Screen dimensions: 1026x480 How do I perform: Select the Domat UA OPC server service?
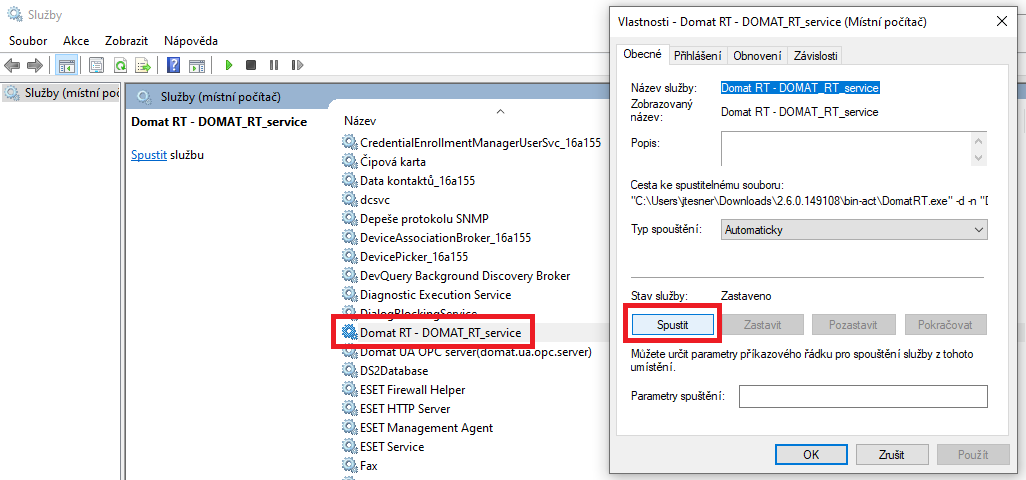point(476,352)
